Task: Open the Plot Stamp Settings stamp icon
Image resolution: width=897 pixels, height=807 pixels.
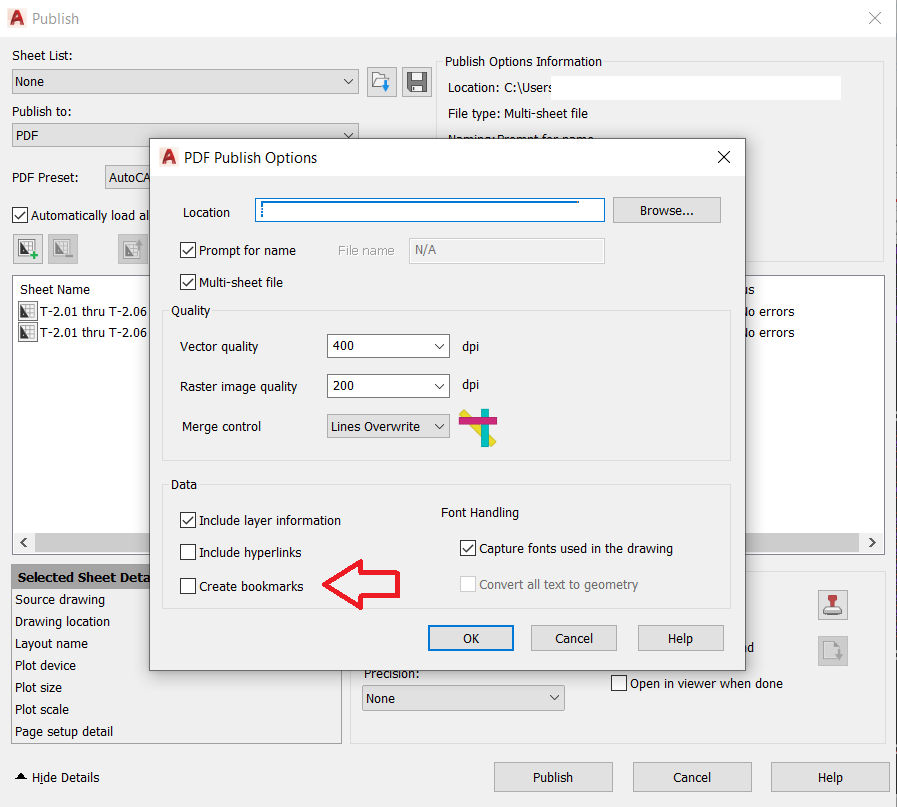Action: 832,604
